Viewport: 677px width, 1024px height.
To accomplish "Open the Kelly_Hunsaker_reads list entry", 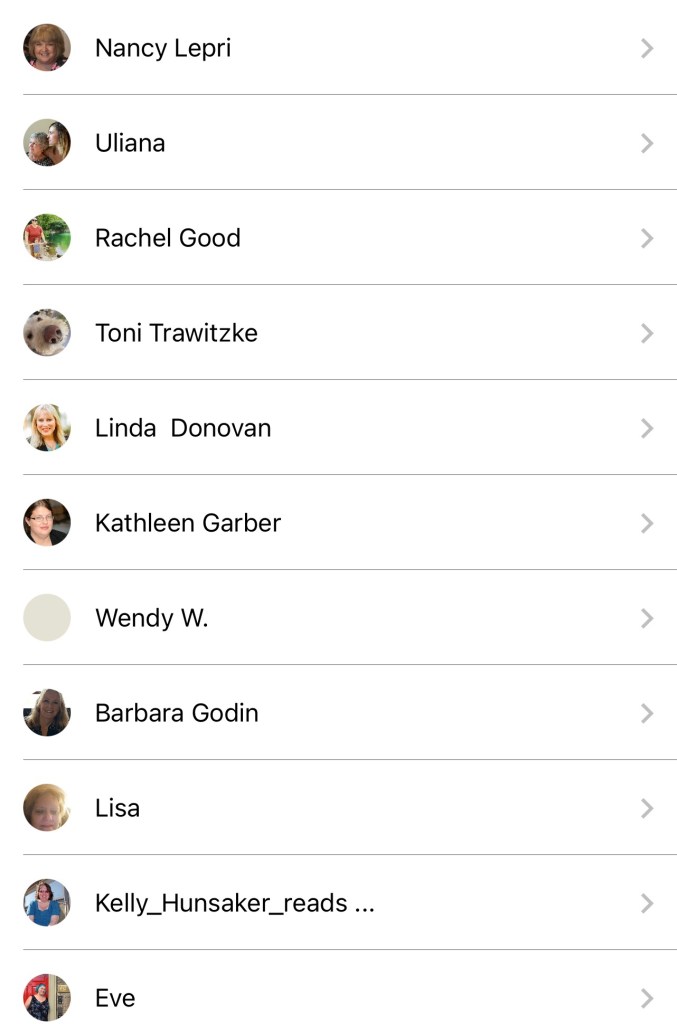I will [x=234, y=903].
